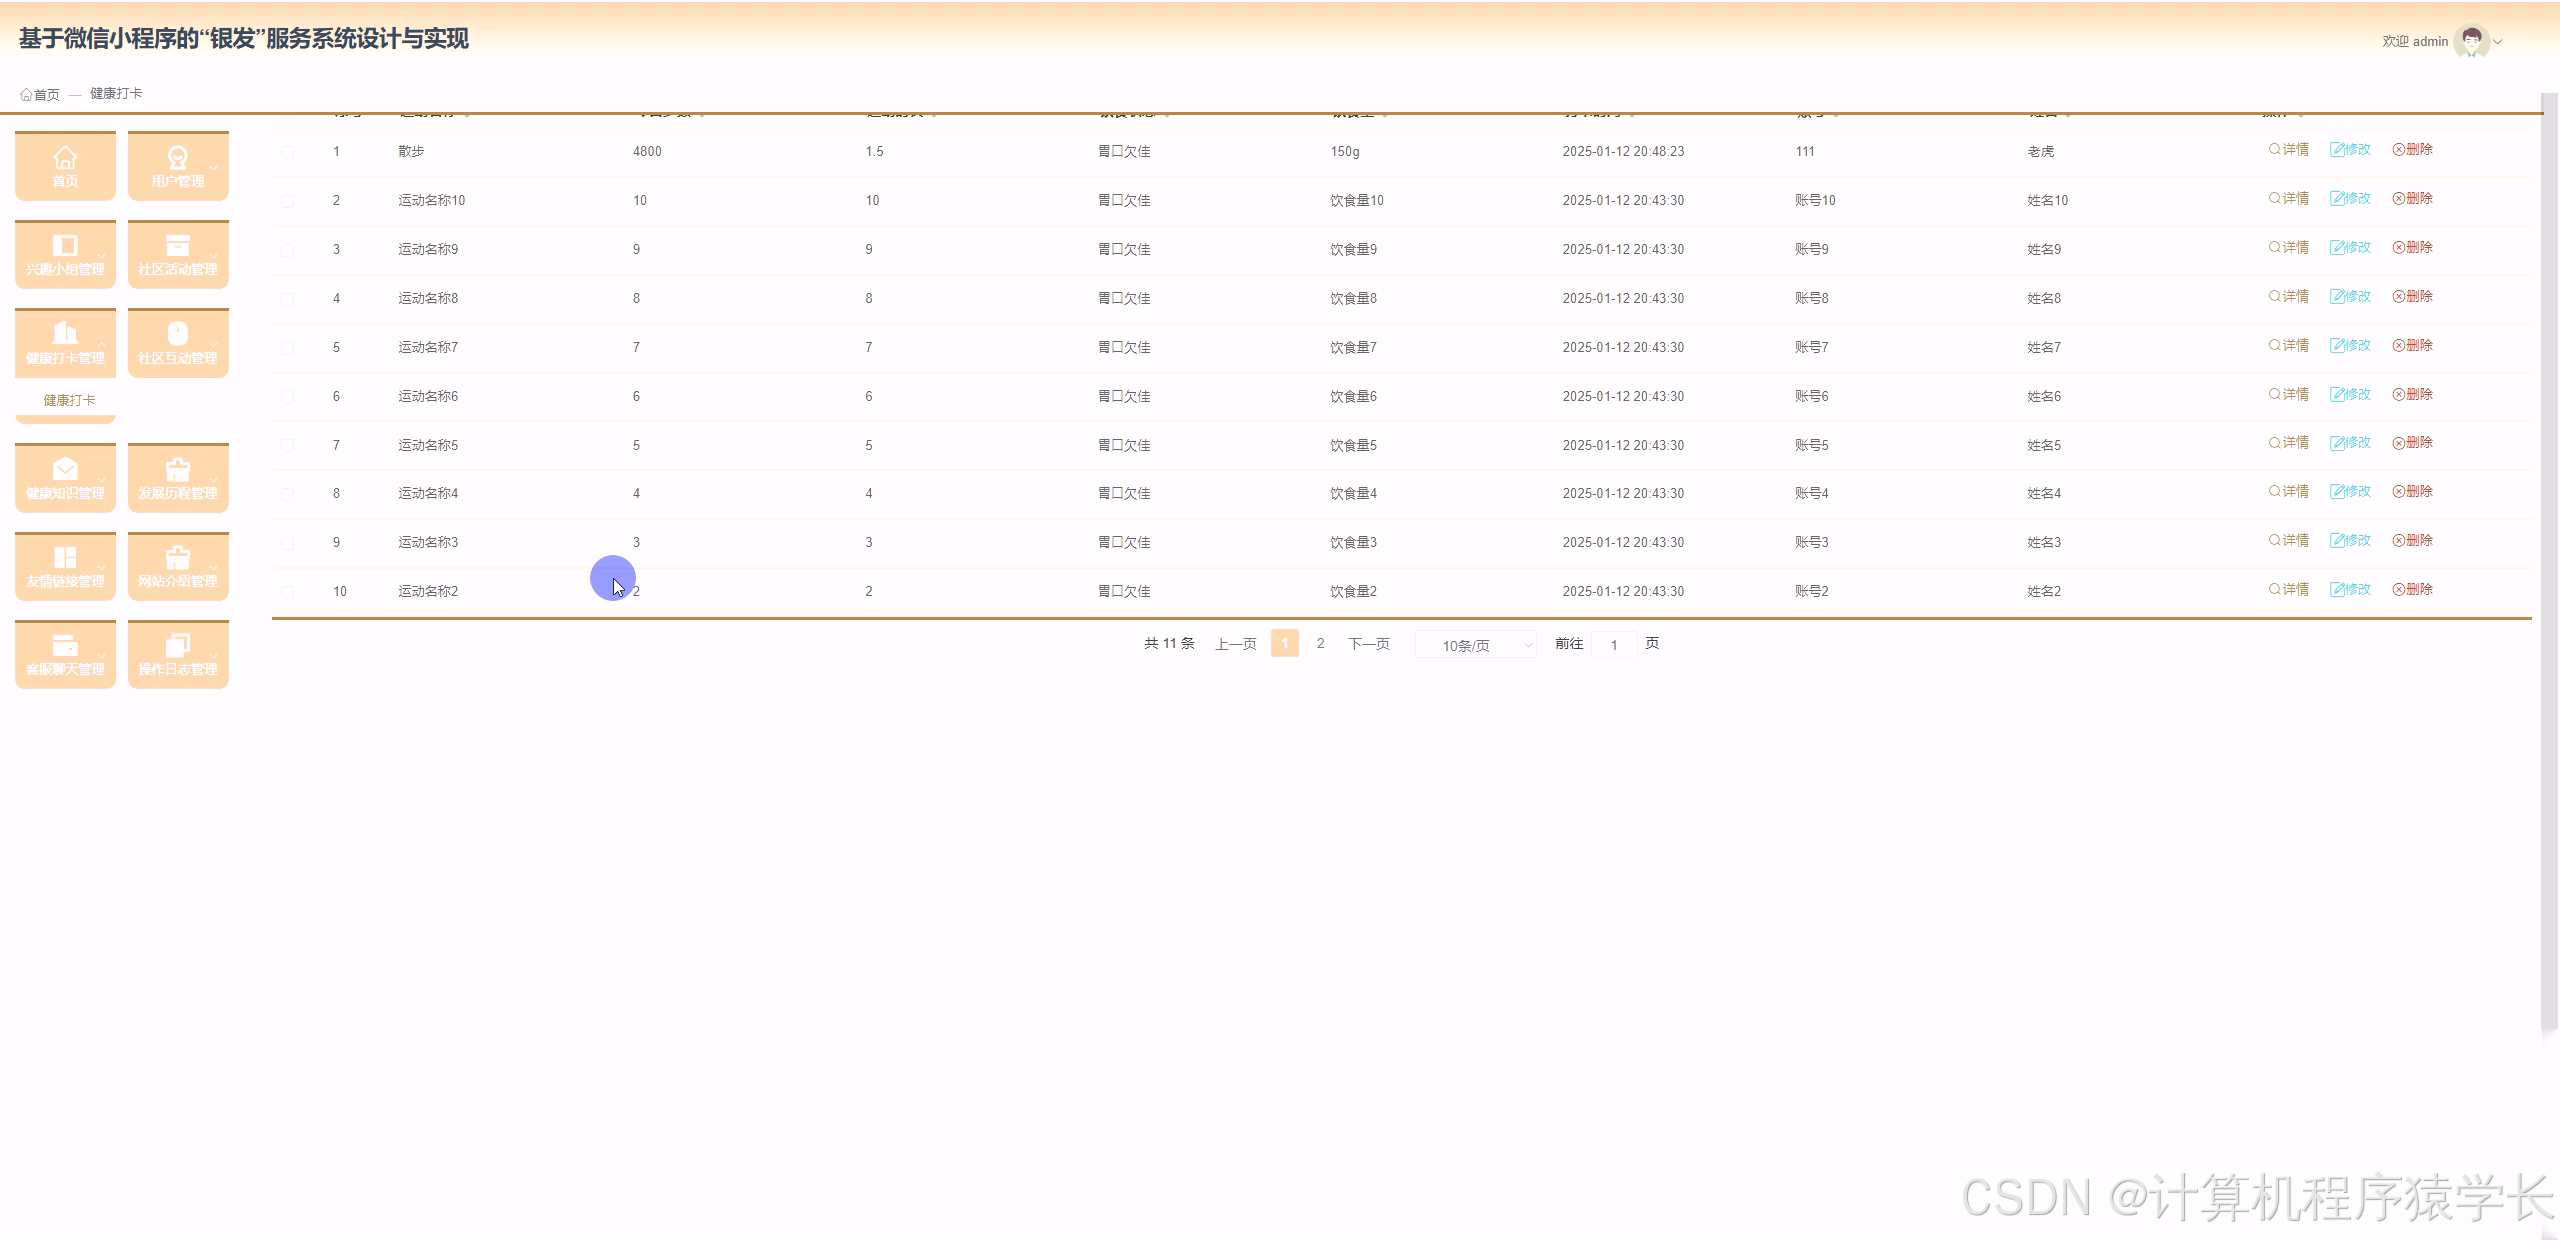Tick the checkbox for row 运动名称6
2560x1240 pixels.
coord(288,397)
